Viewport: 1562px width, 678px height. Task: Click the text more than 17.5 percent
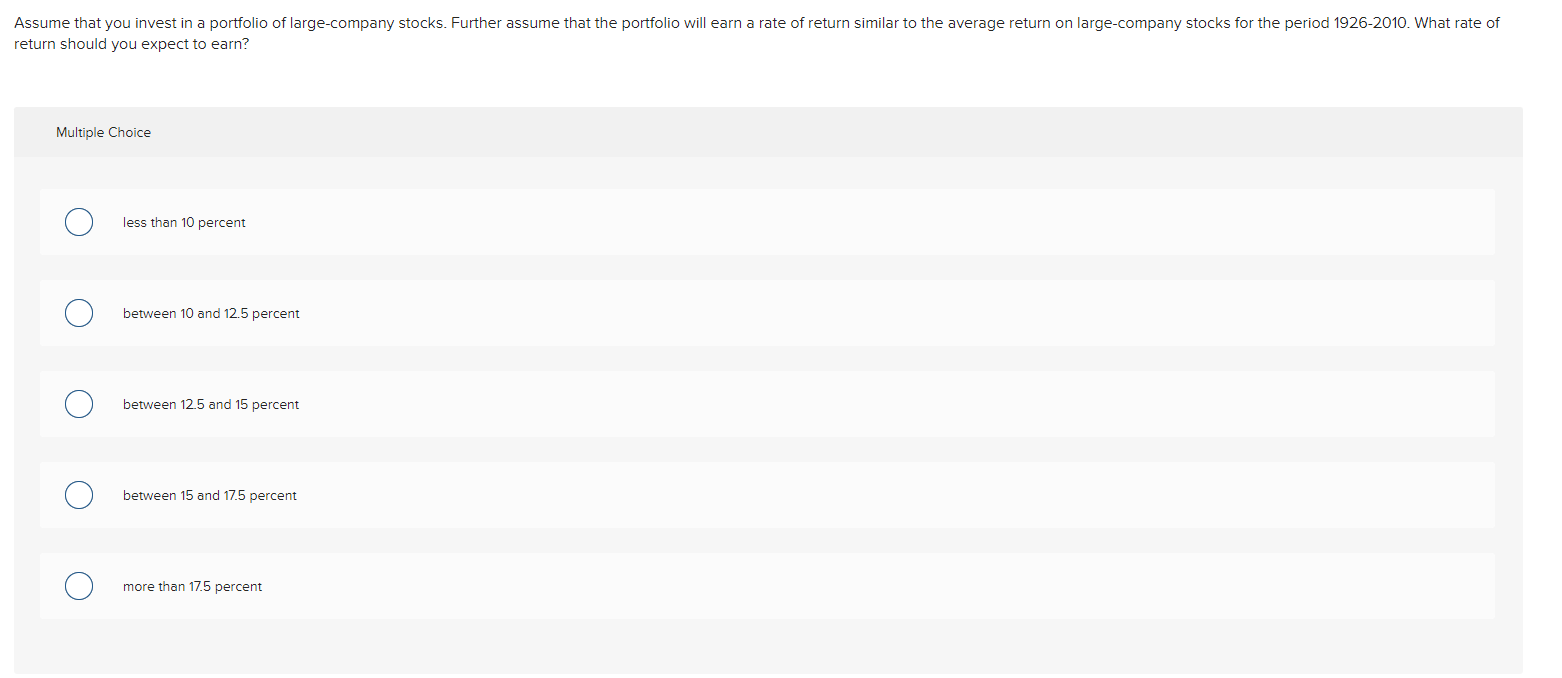tap(192, 586)
